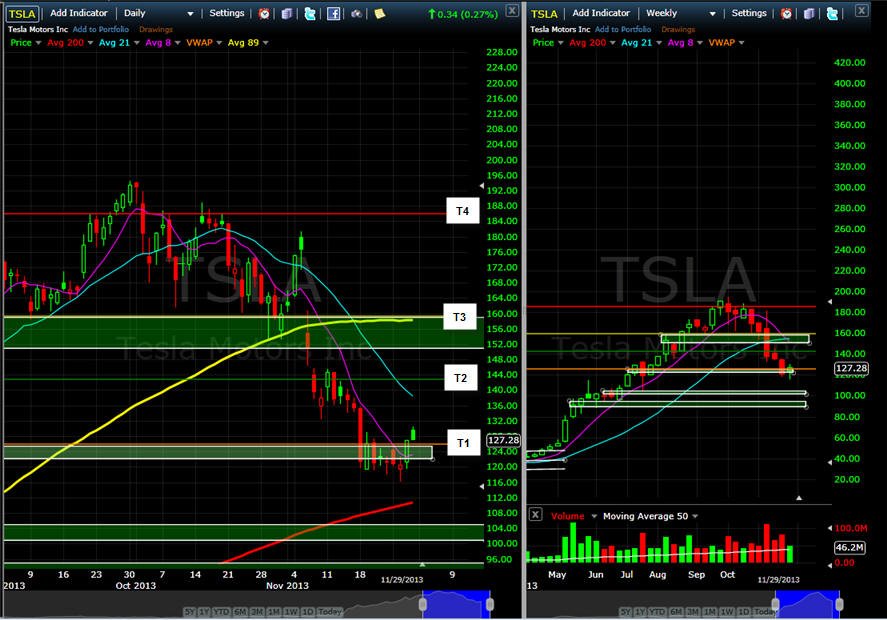
Task: Click the Facebook share icon
Action: [333, 14]
